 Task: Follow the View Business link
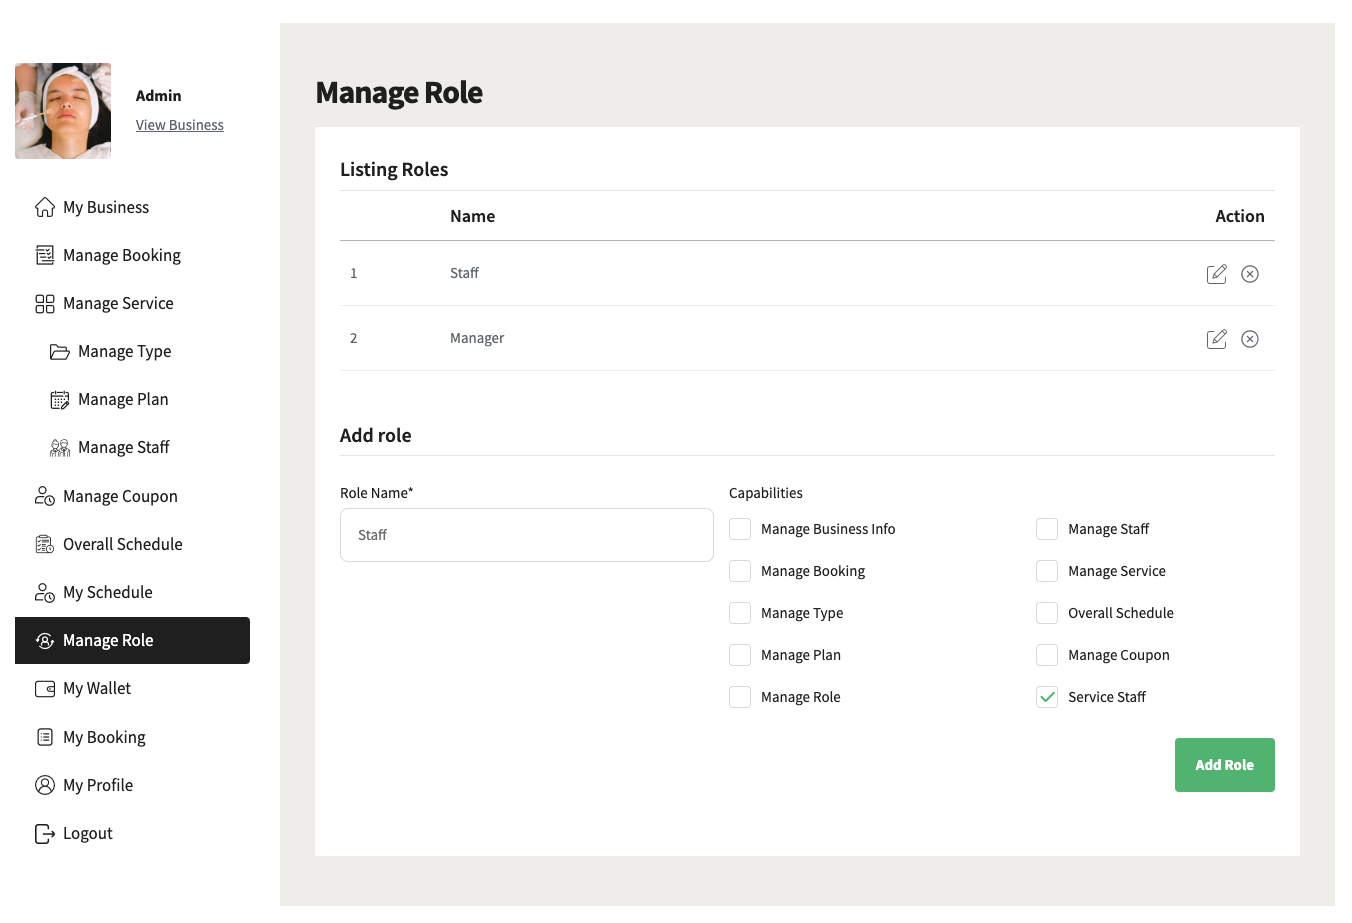point(180,125)
